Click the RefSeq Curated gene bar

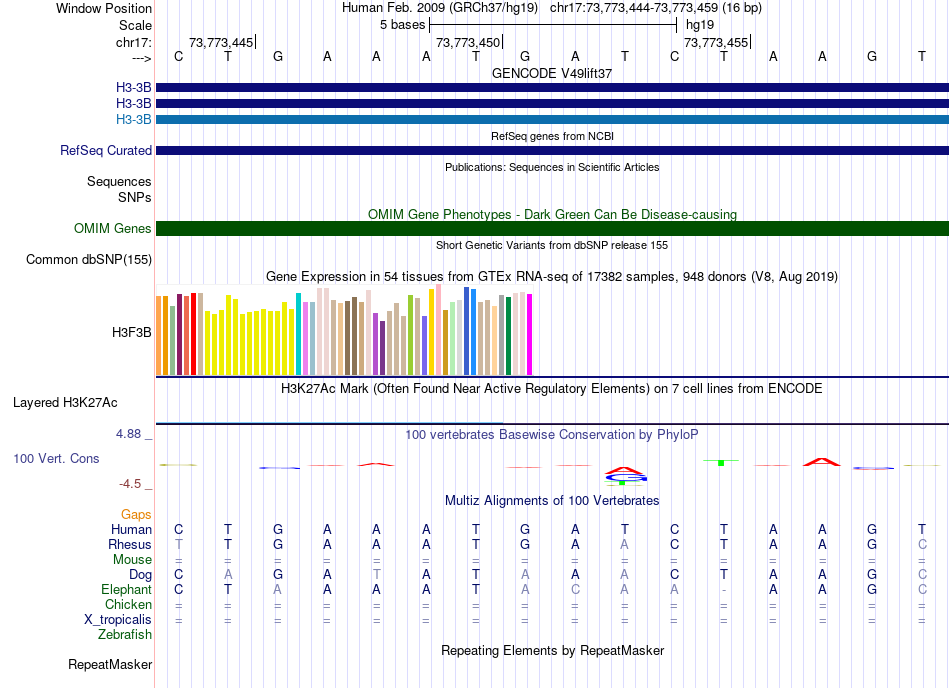(x=553, y=150)
